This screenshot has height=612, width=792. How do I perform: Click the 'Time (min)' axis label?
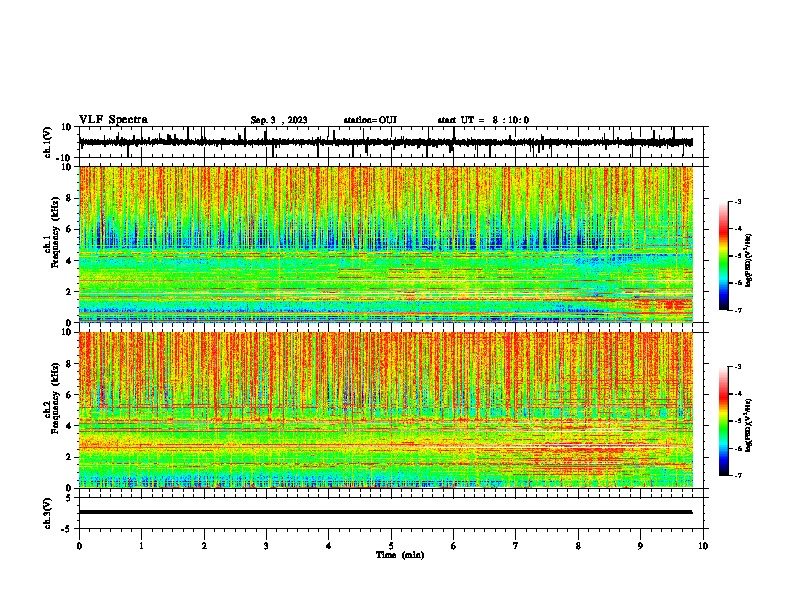(400, 555)
